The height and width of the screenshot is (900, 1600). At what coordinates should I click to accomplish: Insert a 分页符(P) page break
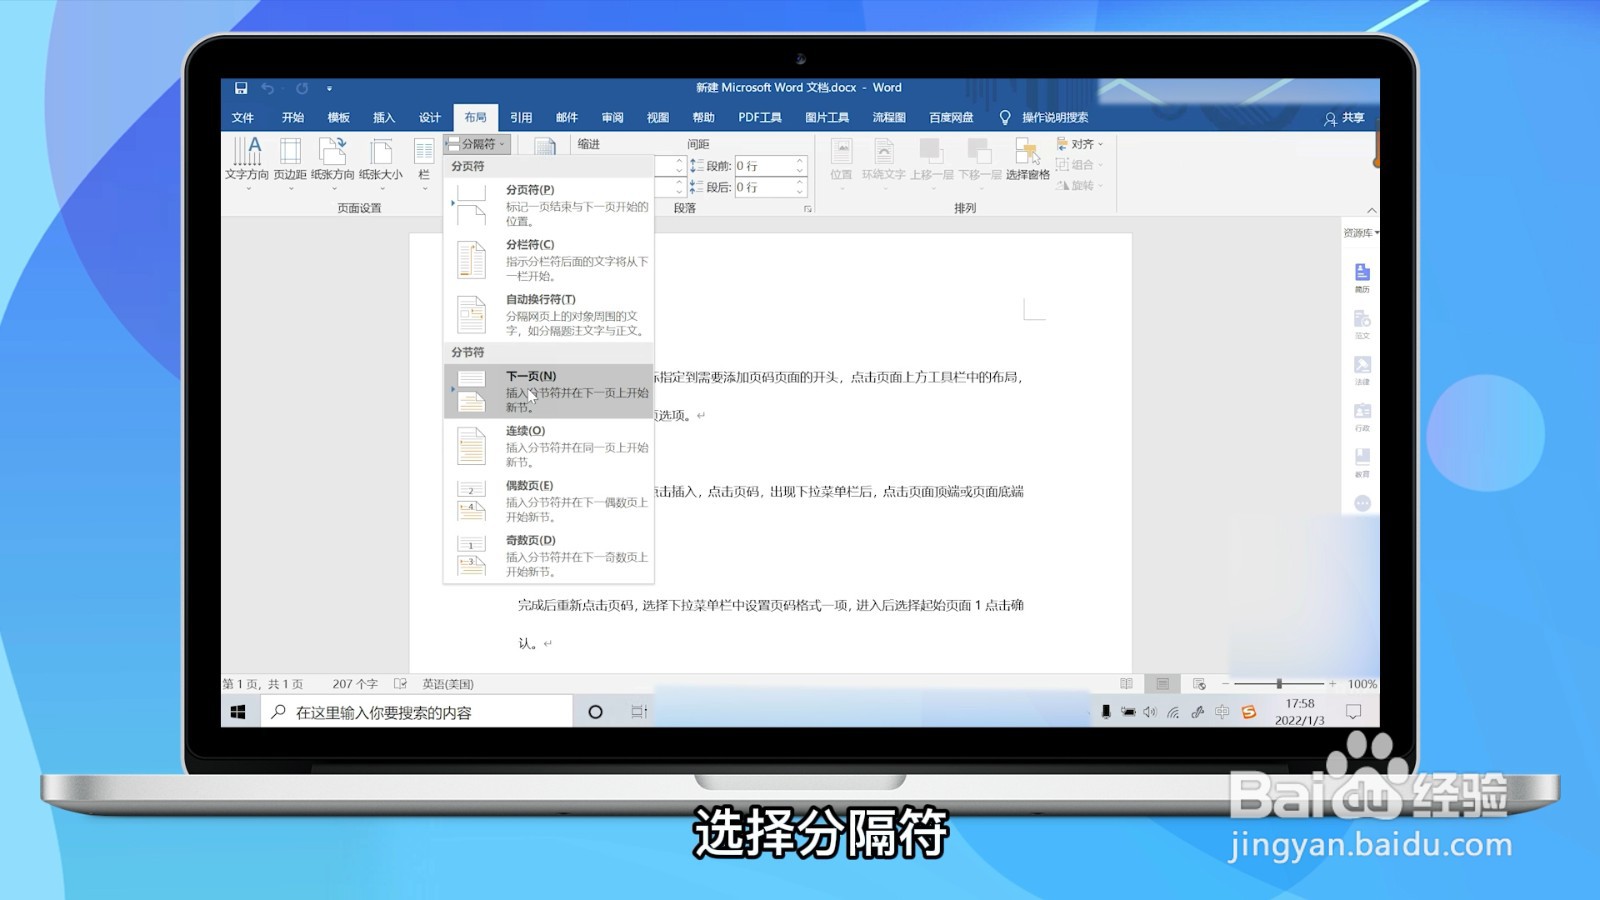548,204
